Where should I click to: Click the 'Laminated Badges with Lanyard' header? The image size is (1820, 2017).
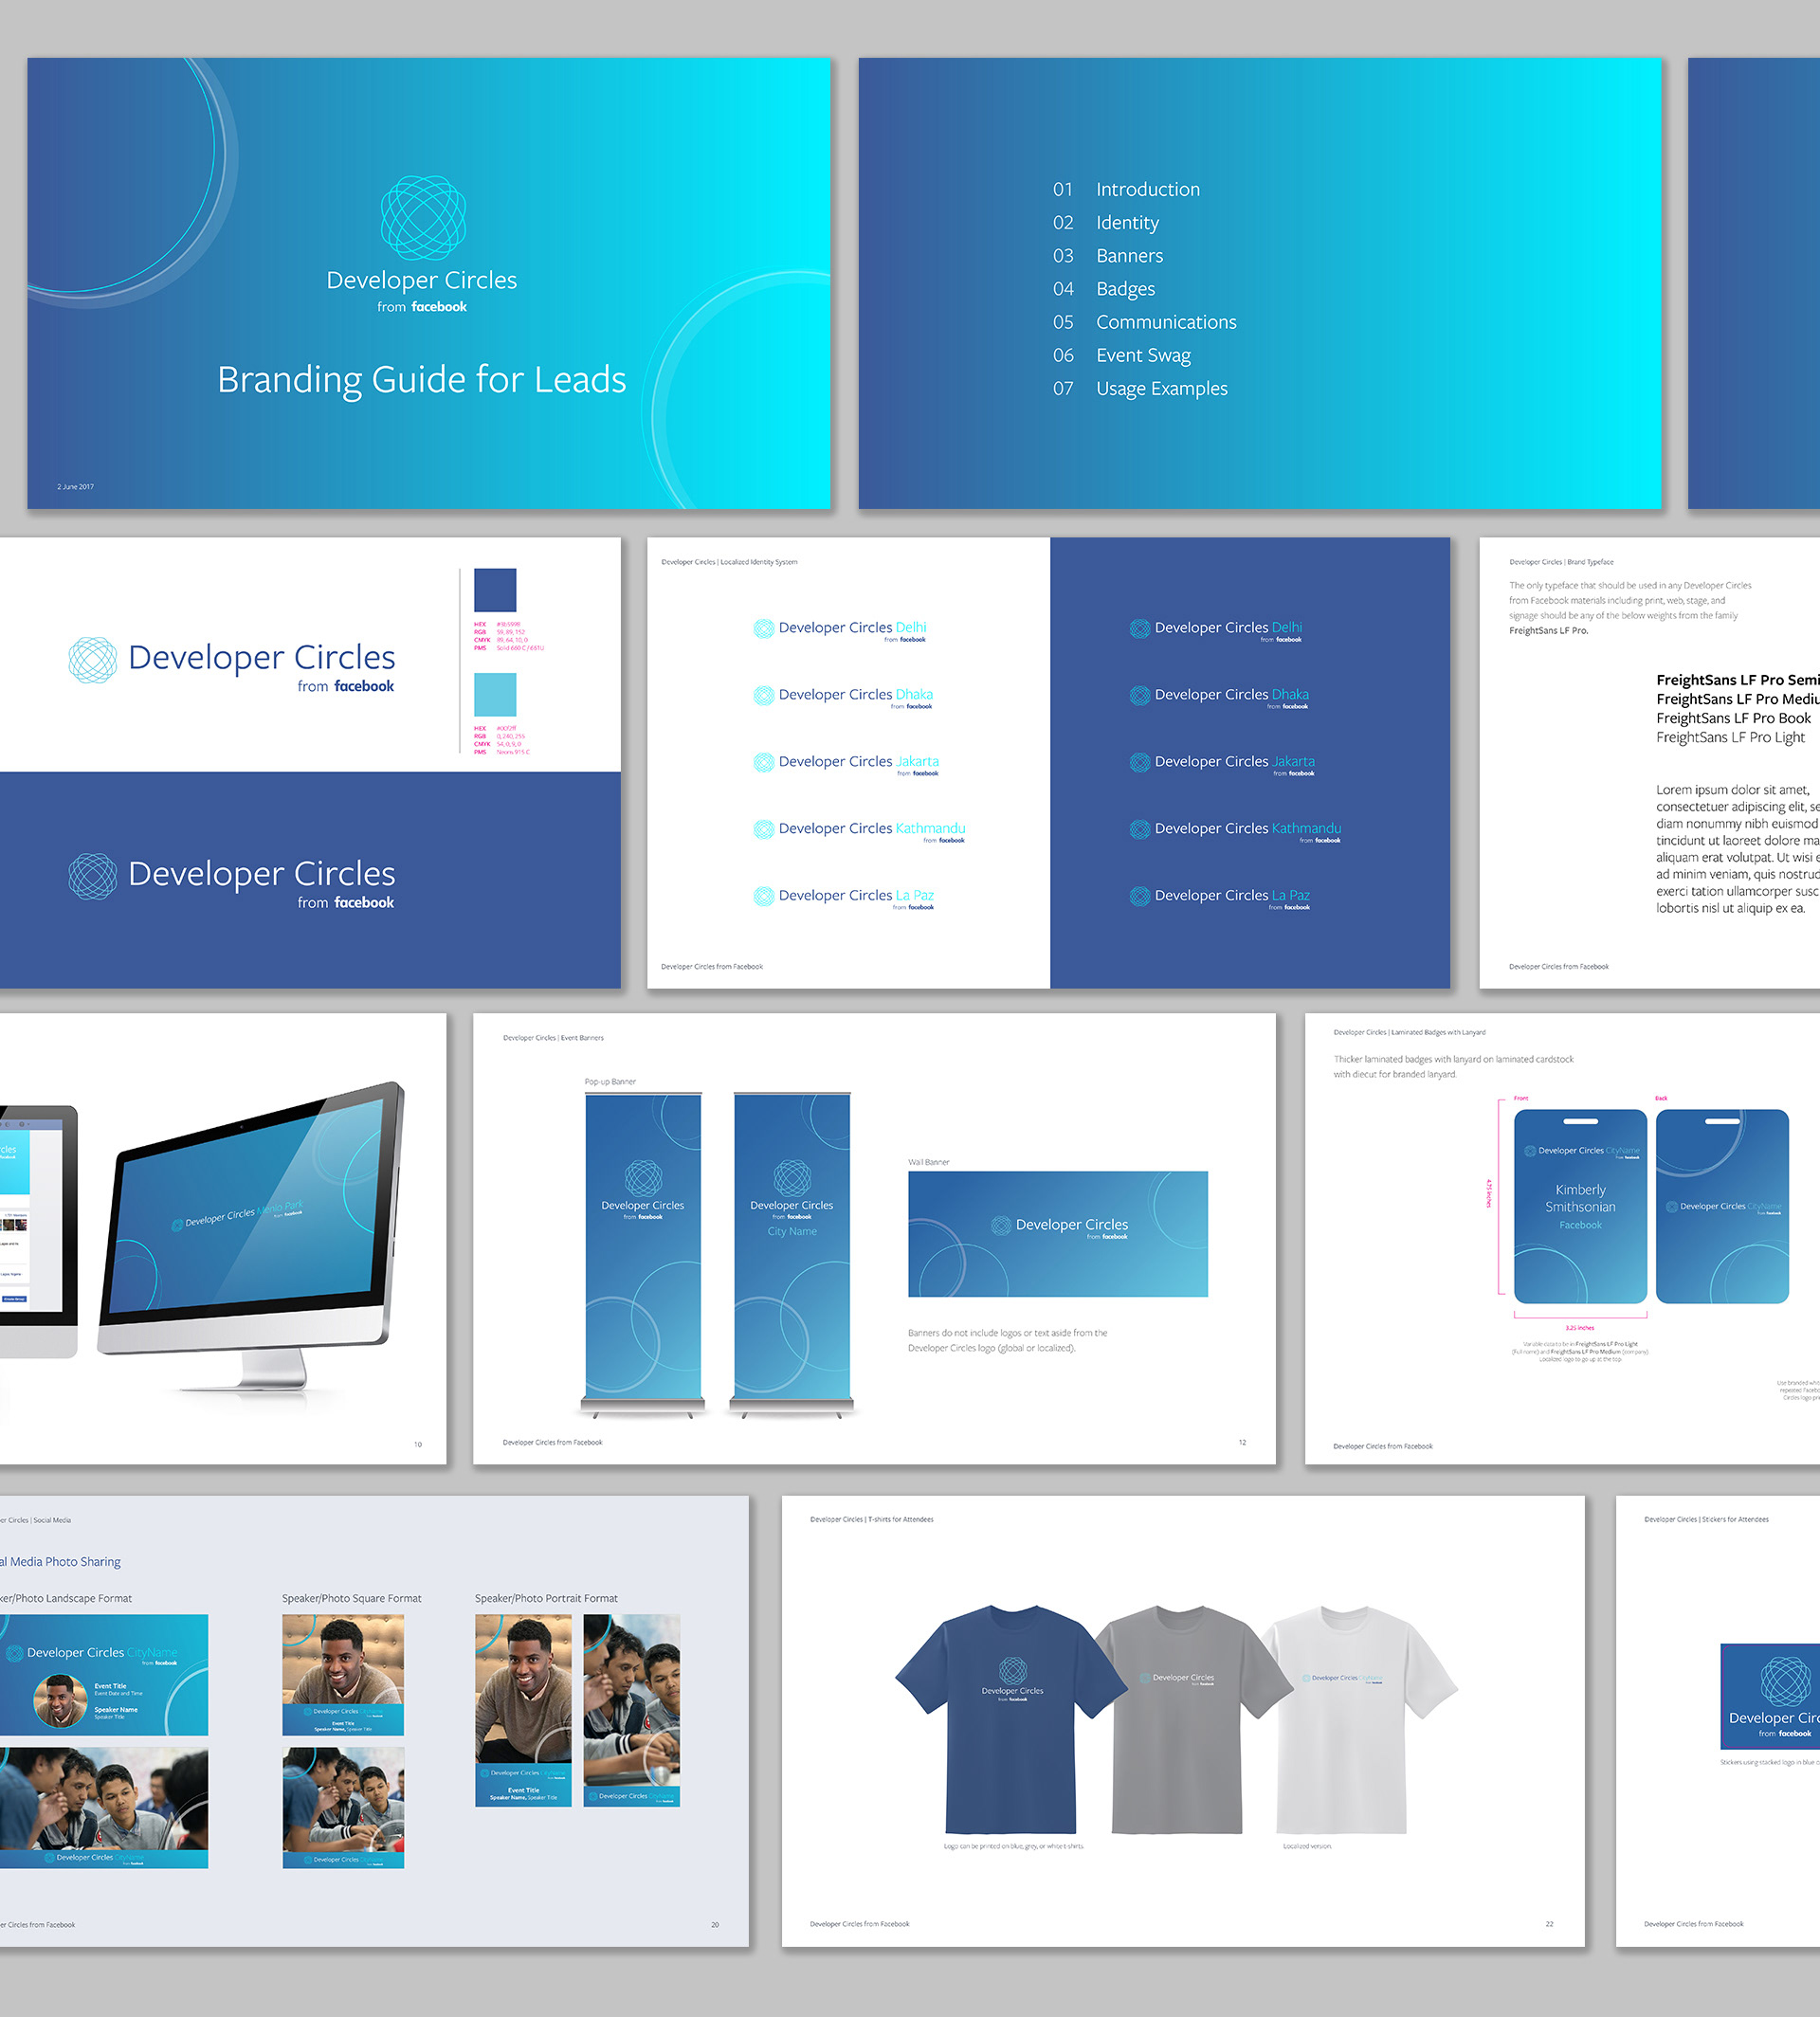[1409, 1032]
